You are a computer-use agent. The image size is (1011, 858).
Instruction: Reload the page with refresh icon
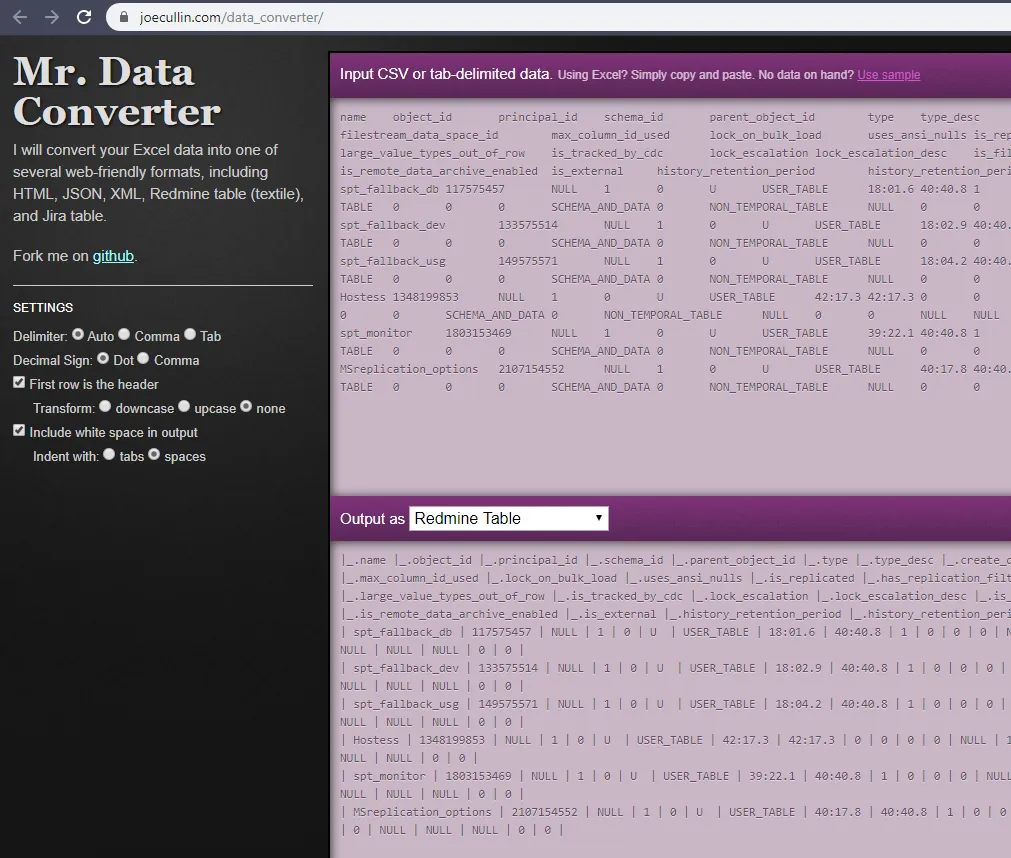[x=84, y=17]
